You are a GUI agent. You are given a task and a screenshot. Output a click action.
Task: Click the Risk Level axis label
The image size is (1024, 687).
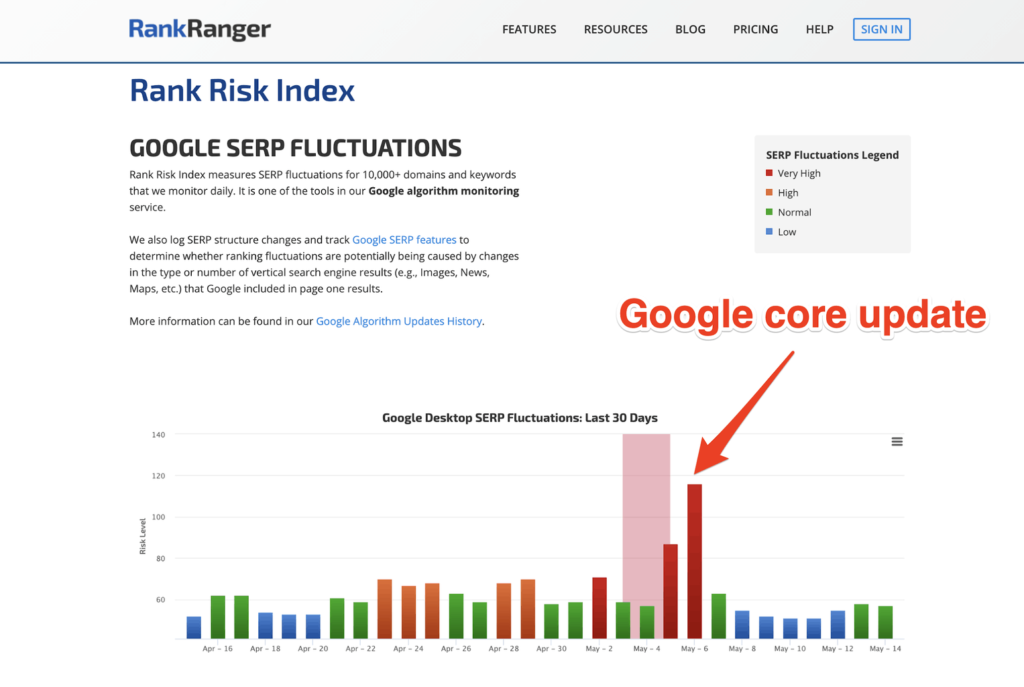point(142,536)
